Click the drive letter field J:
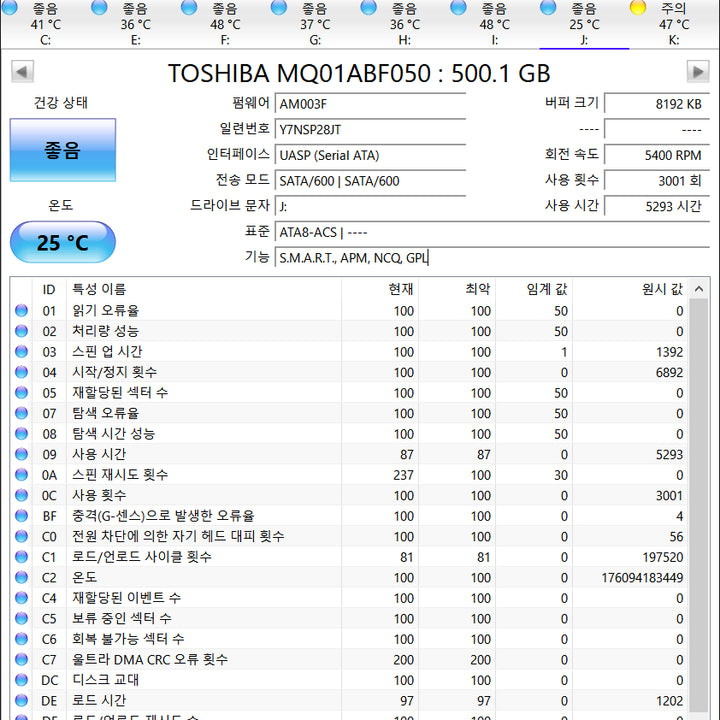Viewport: 720px width, 720px height. click(x=370, y=206)
